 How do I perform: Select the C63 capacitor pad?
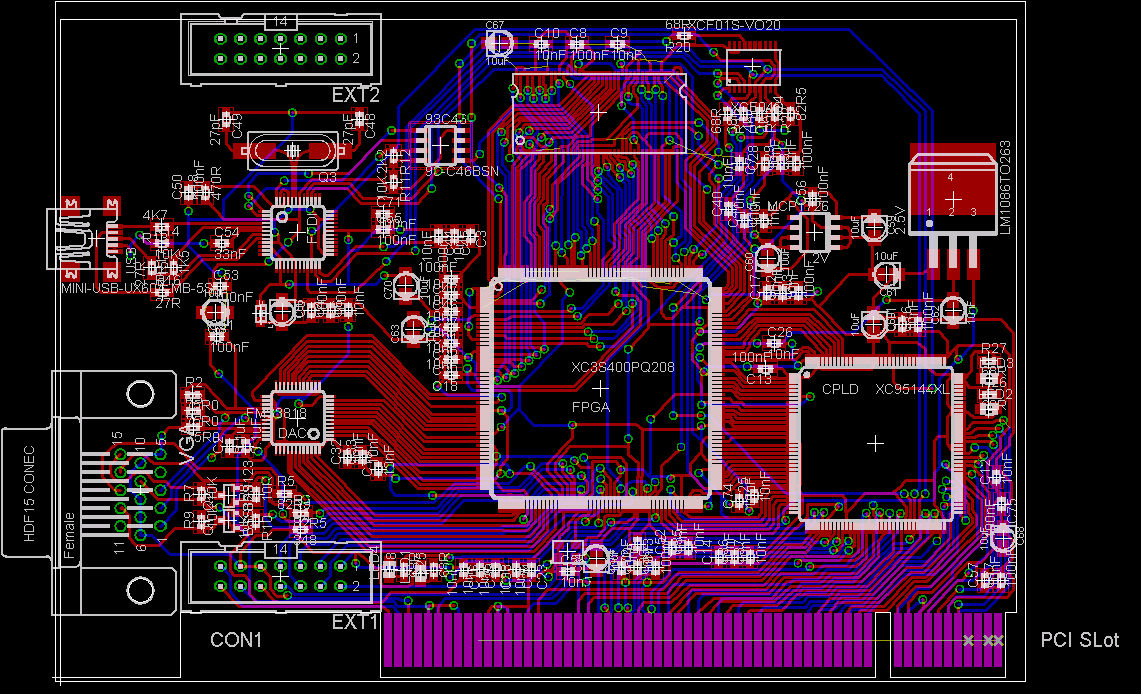pyautogui.click(x=413, y=329)
